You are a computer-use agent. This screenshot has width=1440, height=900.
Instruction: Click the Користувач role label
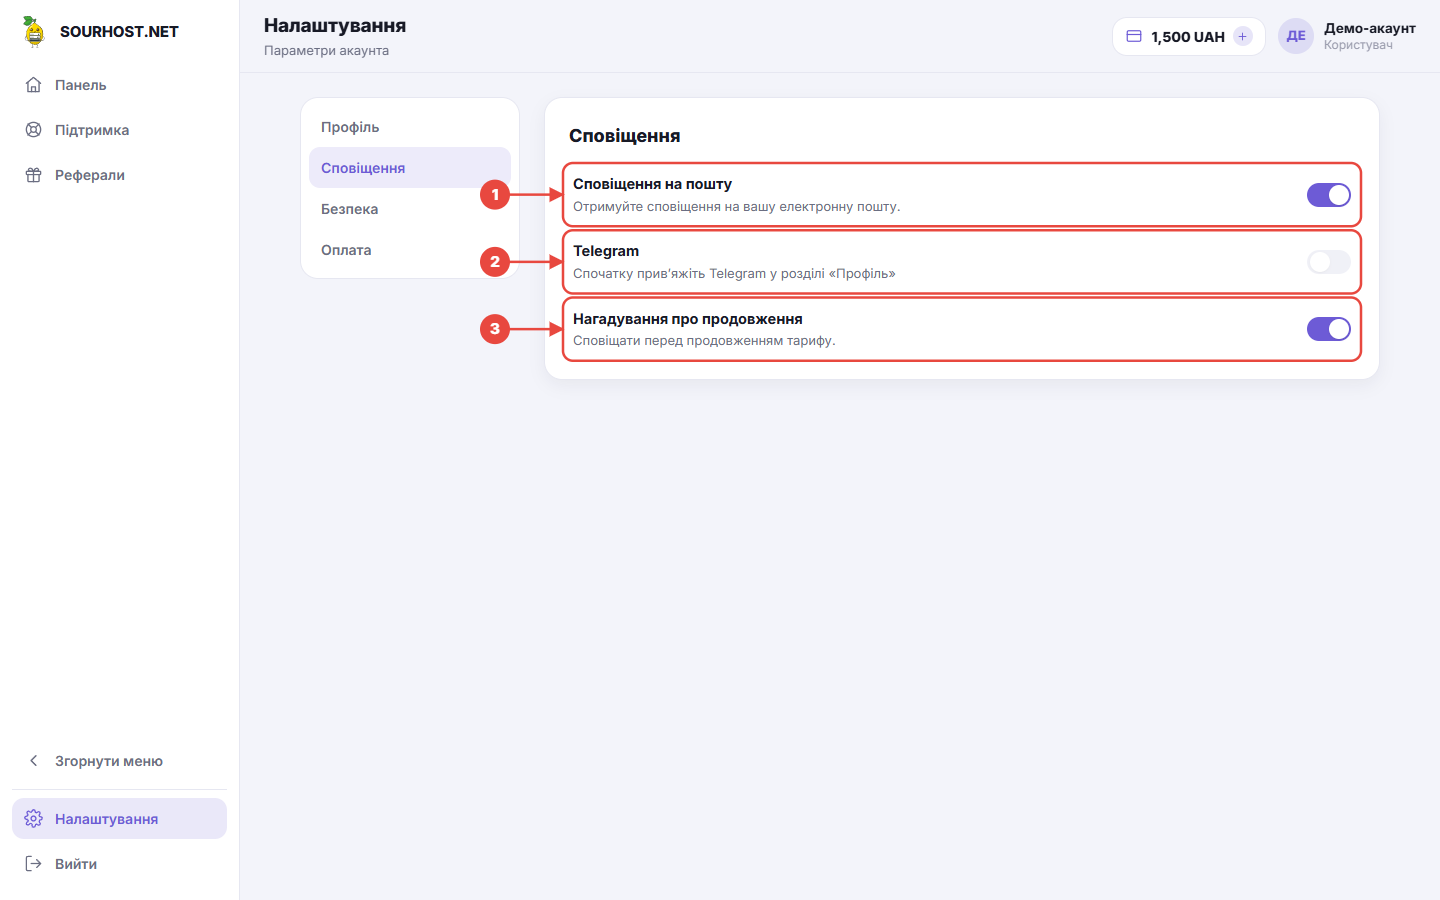pos(1358,45)
